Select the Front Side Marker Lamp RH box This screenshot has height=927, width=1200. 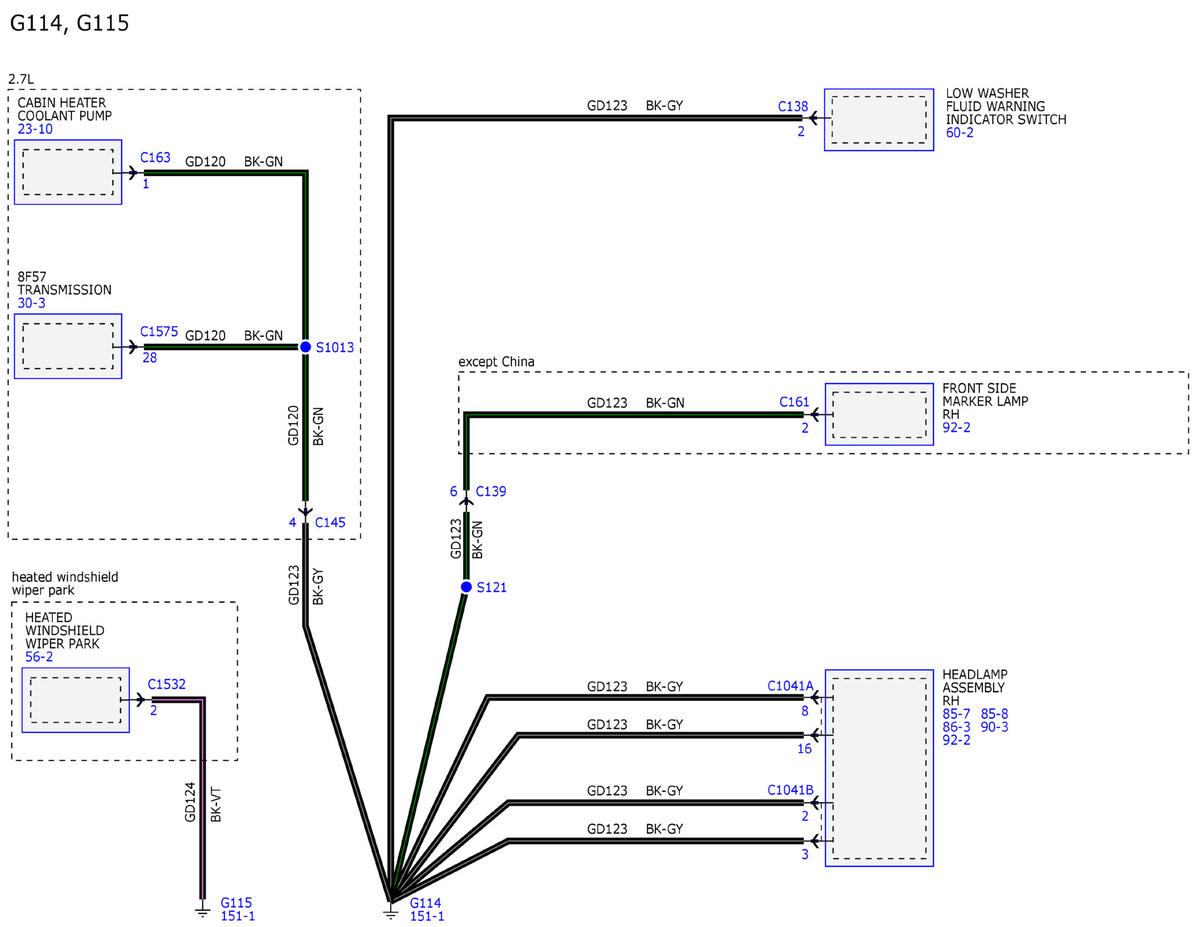pyautogui.click(x=879, y=414)
